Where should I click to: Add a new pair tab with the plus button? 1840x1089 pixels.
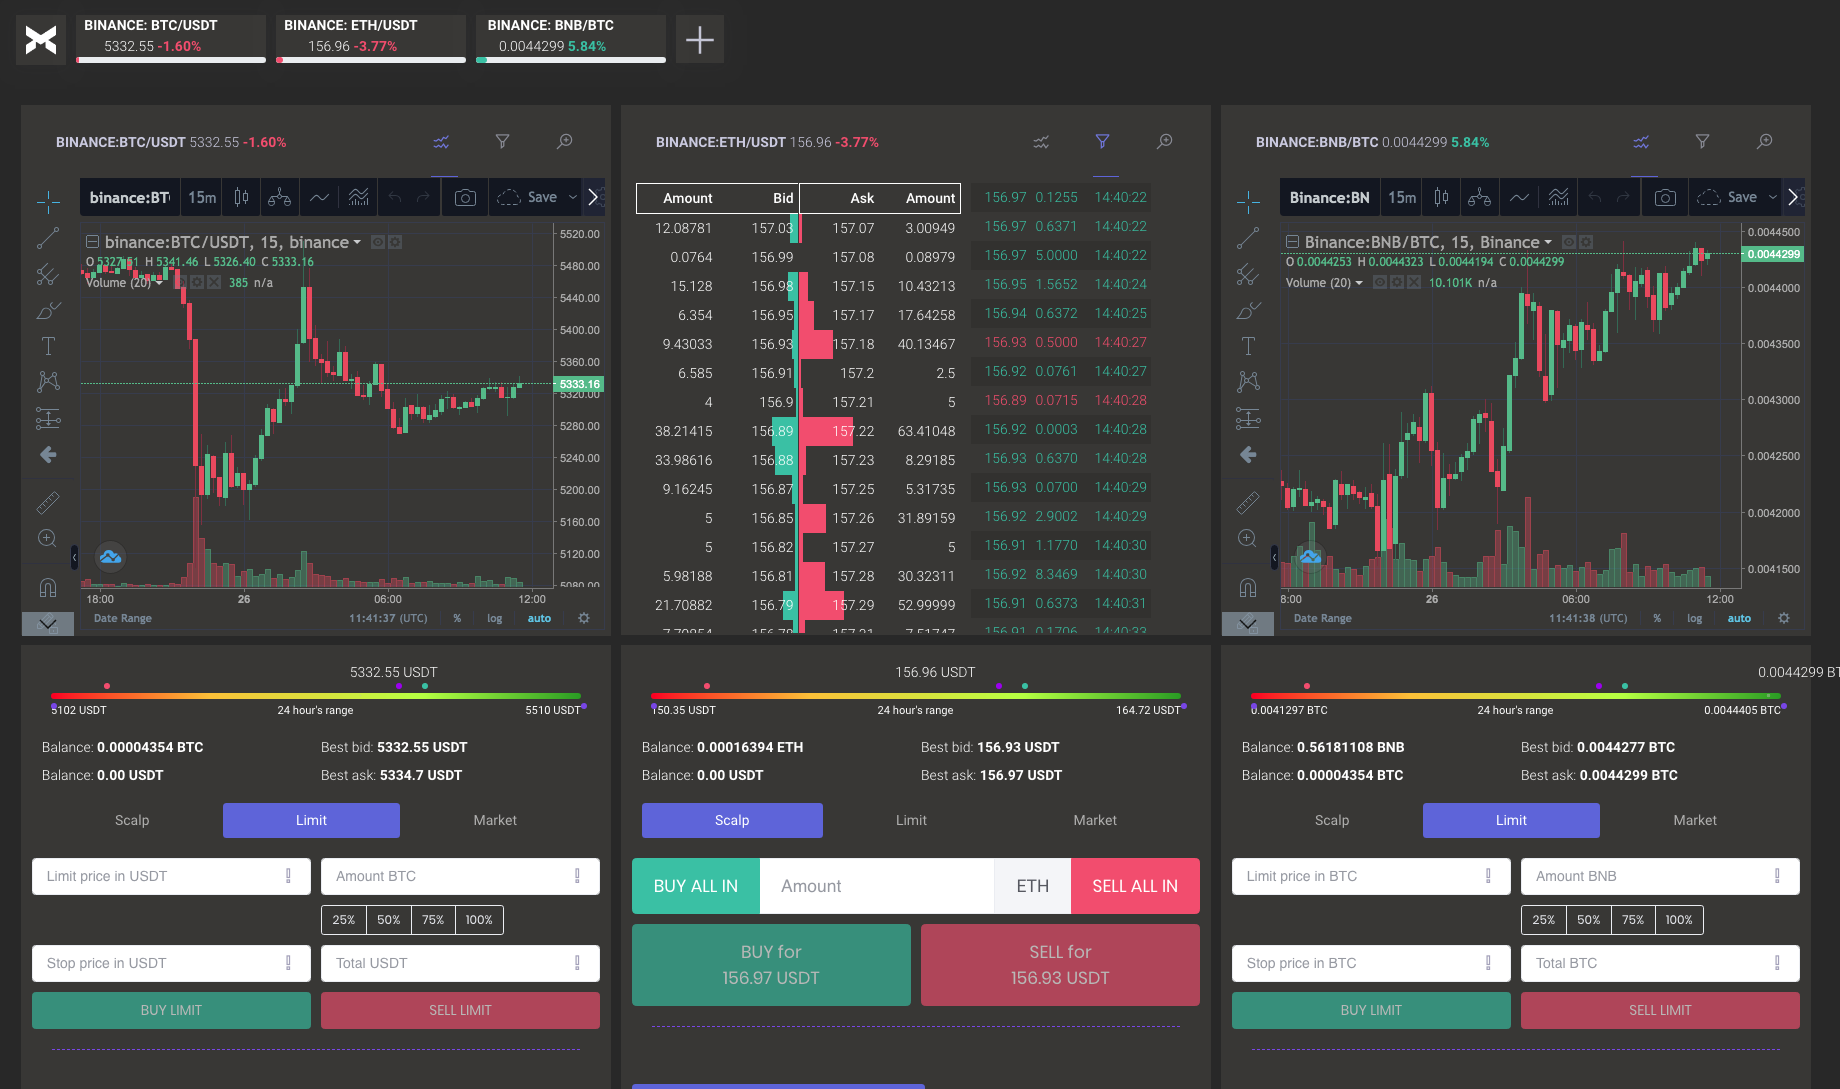pyautogui.click(x=700, y=40)
